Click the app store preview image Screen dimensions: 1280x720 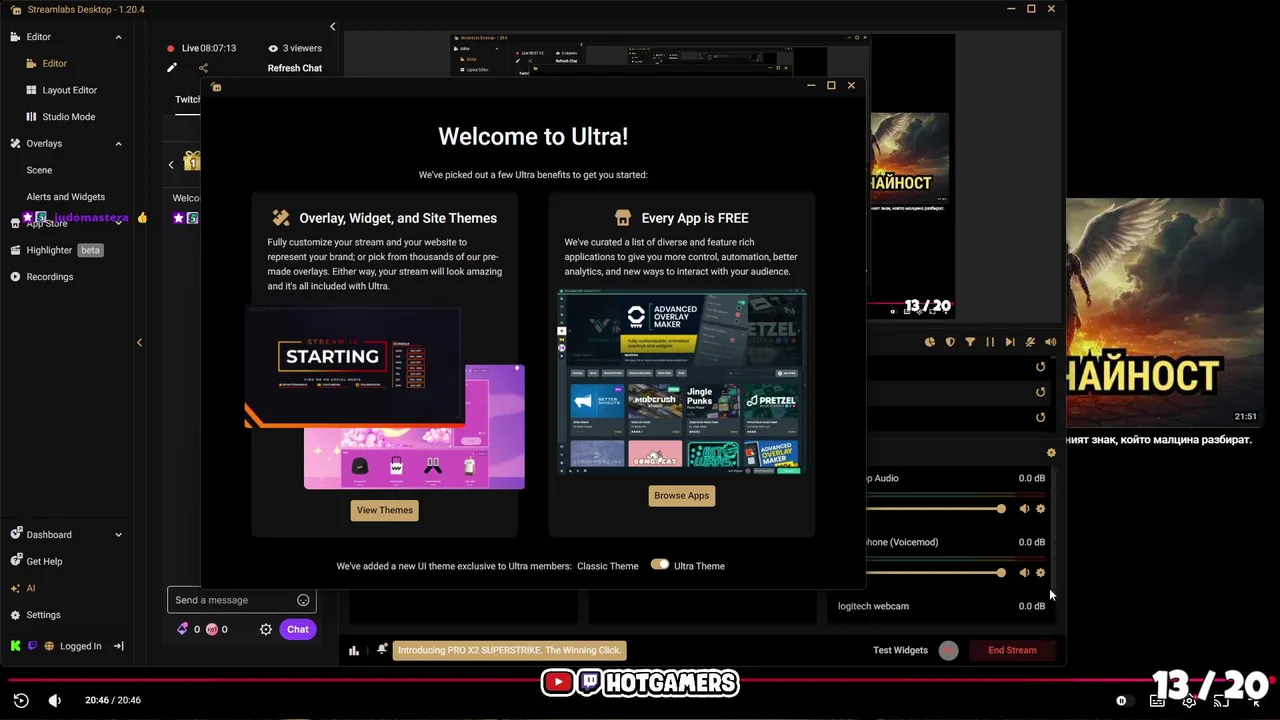point(682,381)
